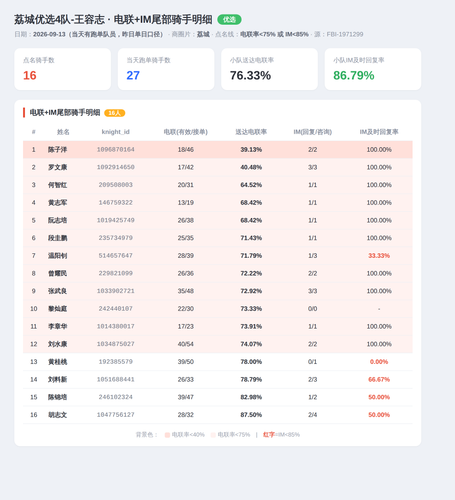Click the date 2026-09-13 in the subtitle
The width and height of the screenshot is (455, 500).
[x=49, y=34]
